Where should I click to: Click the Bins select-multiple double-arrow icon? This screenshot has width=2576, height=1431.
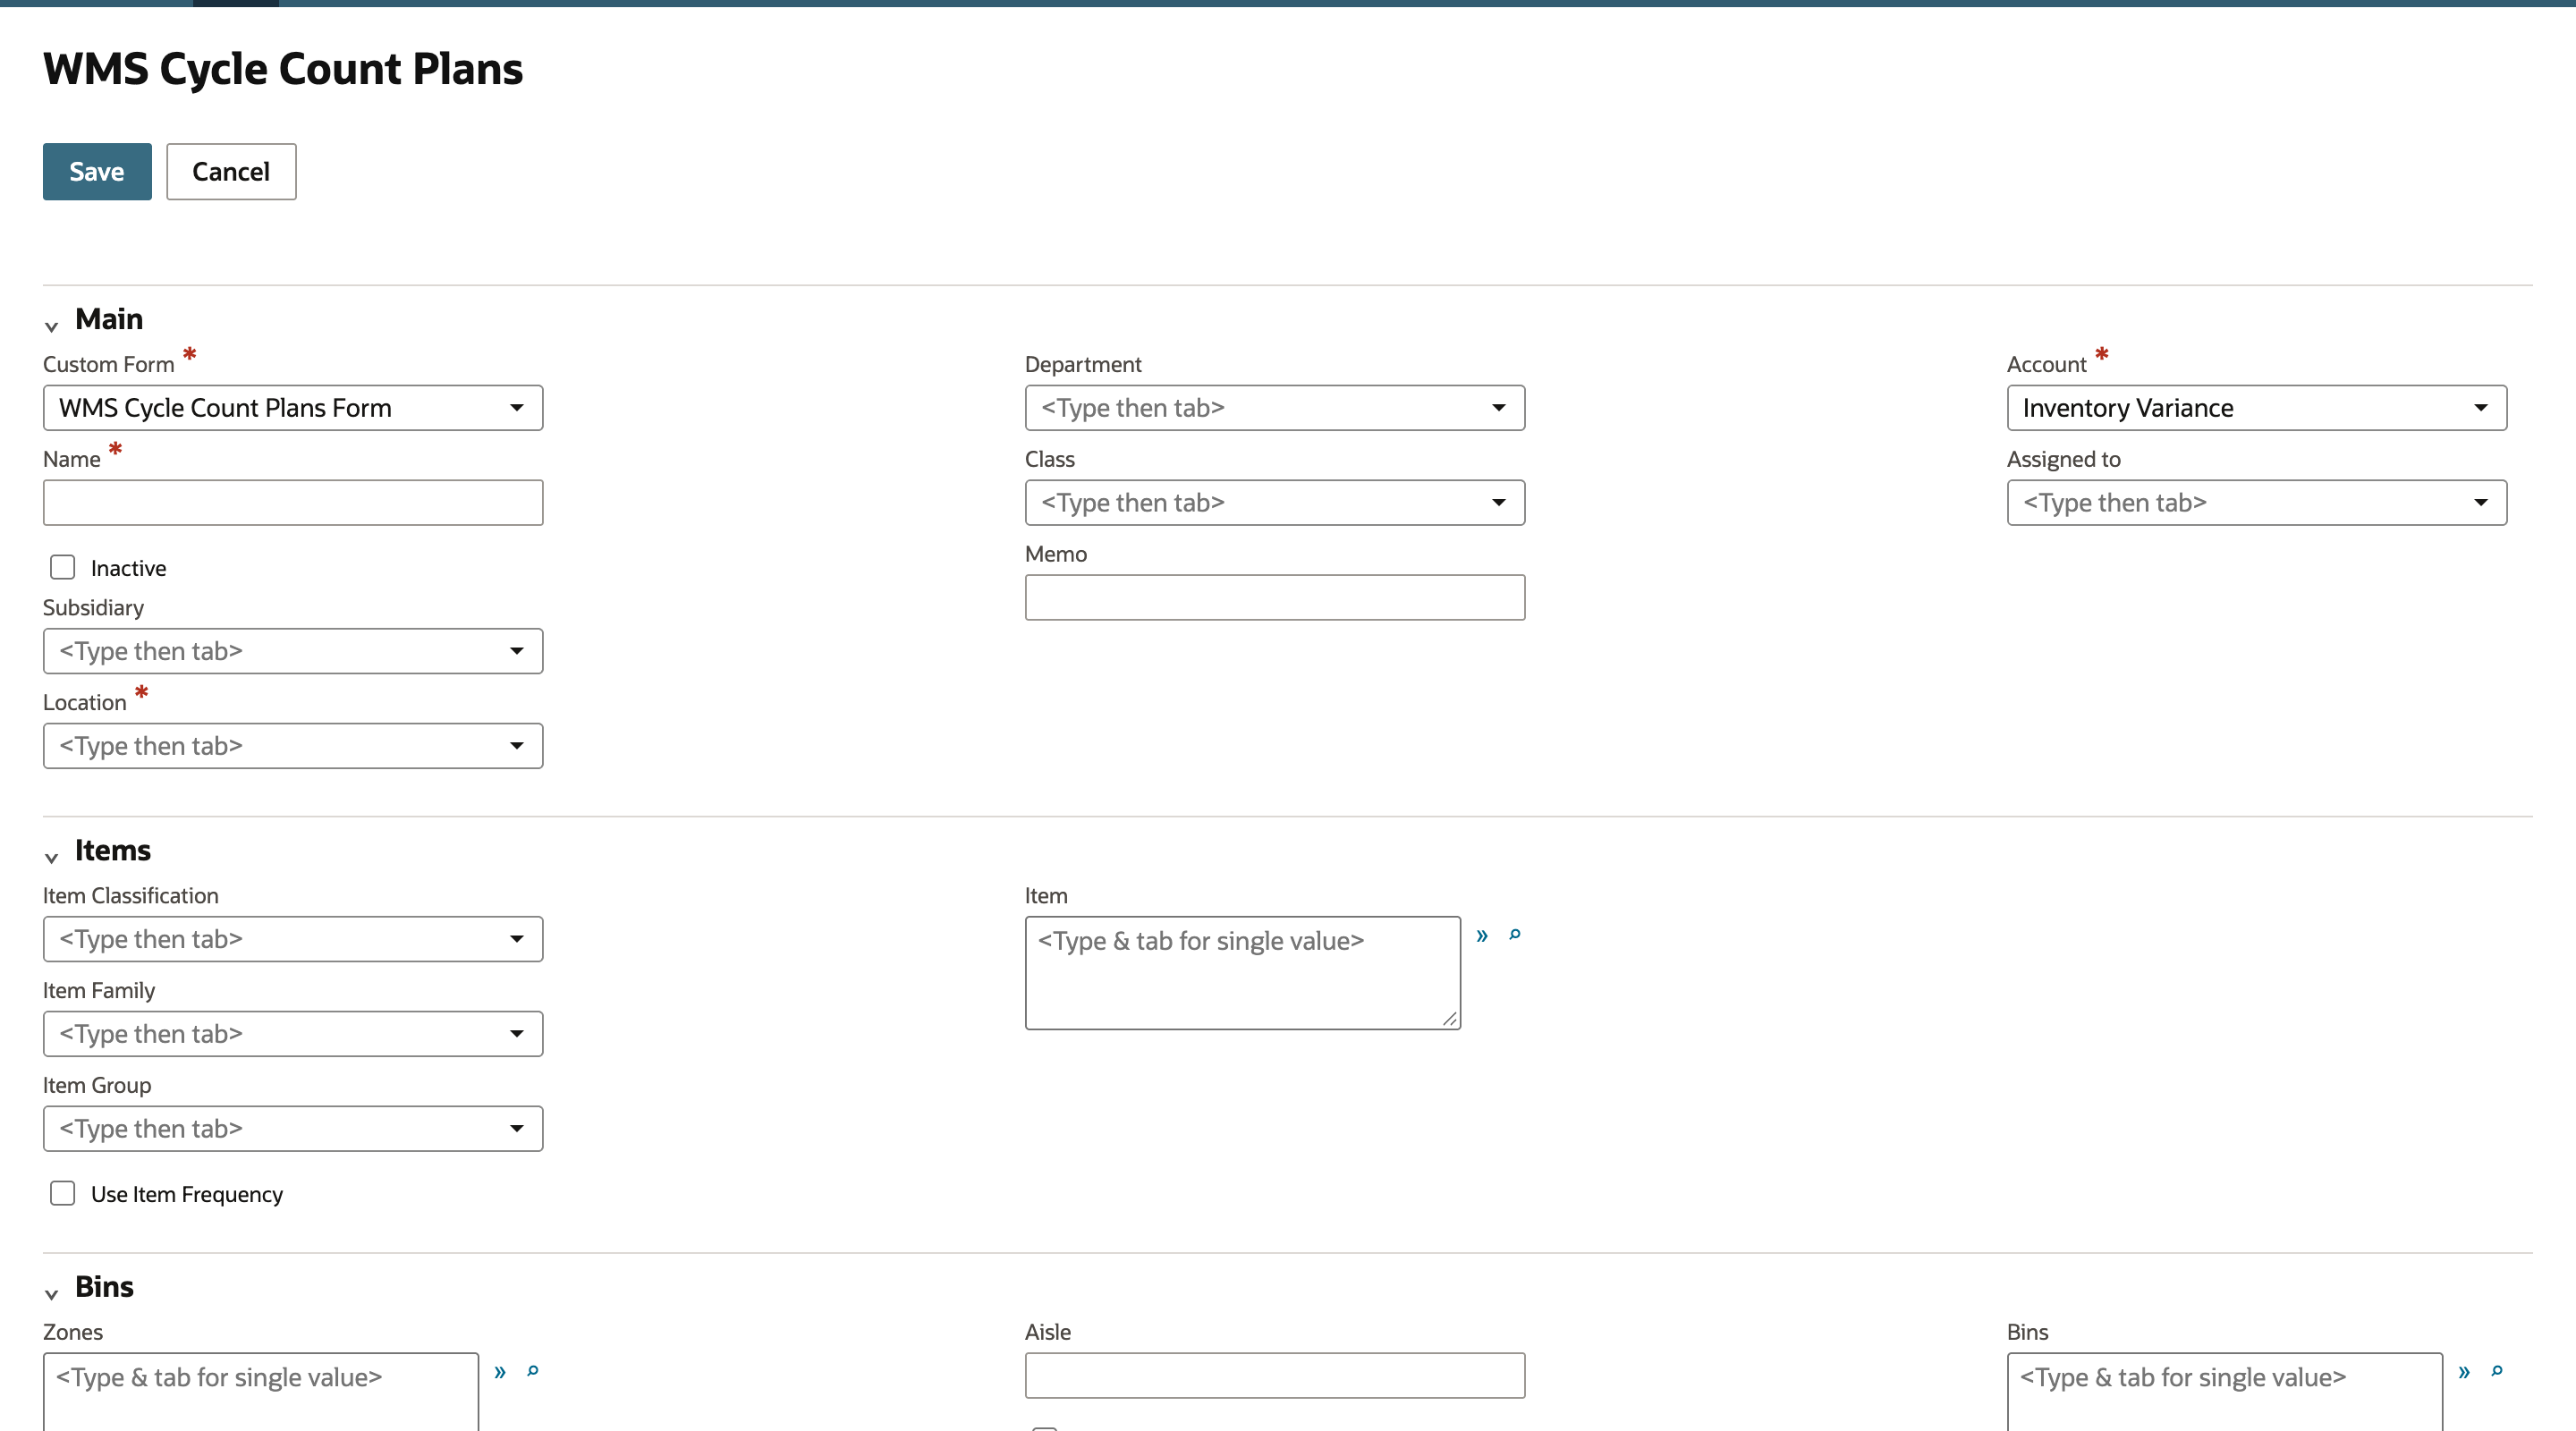coord(2464,1371)
